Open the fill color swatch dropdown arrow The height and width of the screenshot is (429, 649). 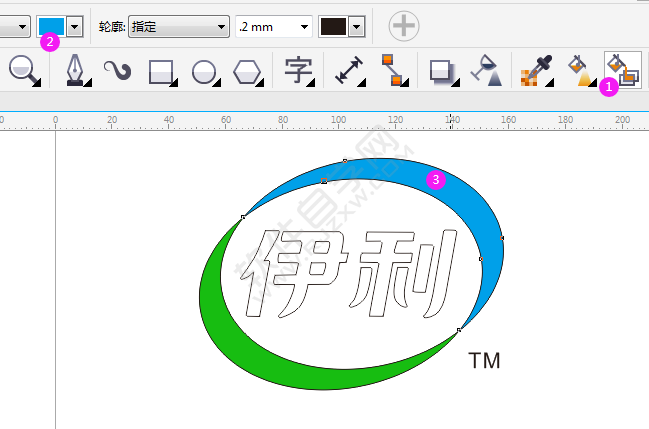point(75,27)
